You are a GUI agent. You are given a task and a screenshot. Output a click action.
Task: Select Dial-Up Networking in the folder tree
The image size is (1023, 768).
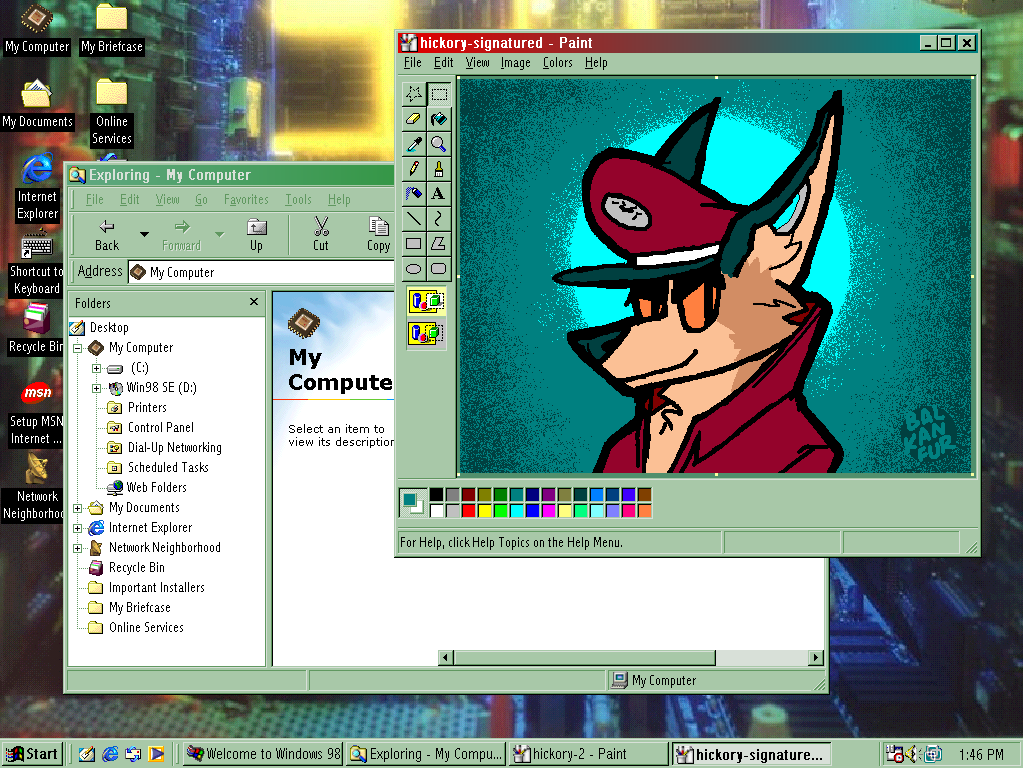tap(174, 448)
